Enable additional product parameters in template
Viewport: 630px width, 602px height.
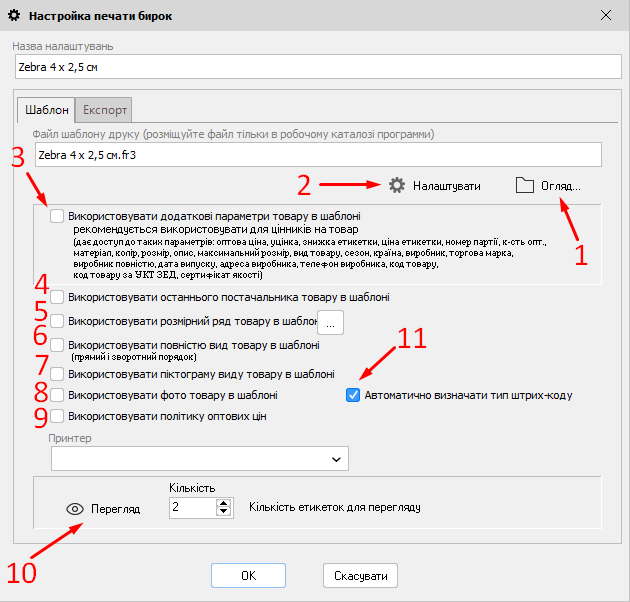coord(58,215)
